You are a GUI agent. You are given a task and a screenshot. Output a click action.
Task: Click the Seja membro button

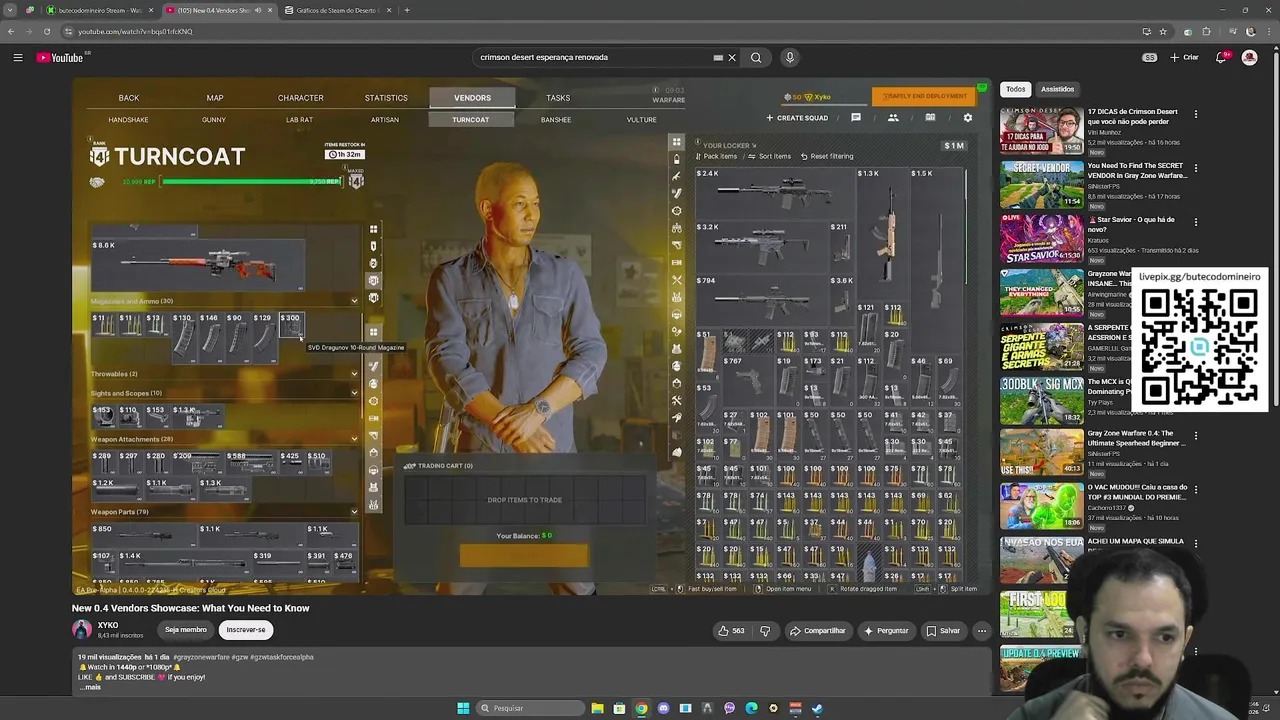(186, 630)
